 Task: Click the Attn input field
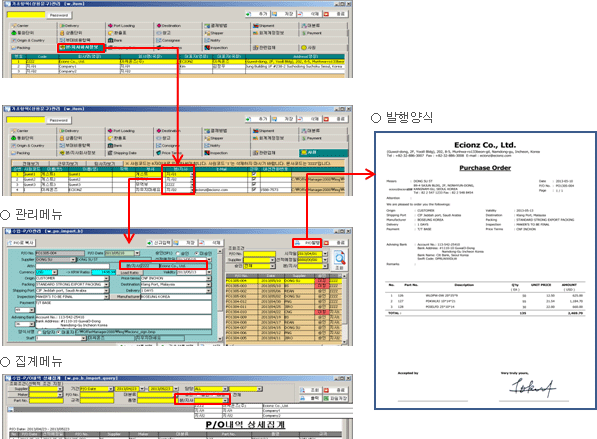click(x=72, y=266)
